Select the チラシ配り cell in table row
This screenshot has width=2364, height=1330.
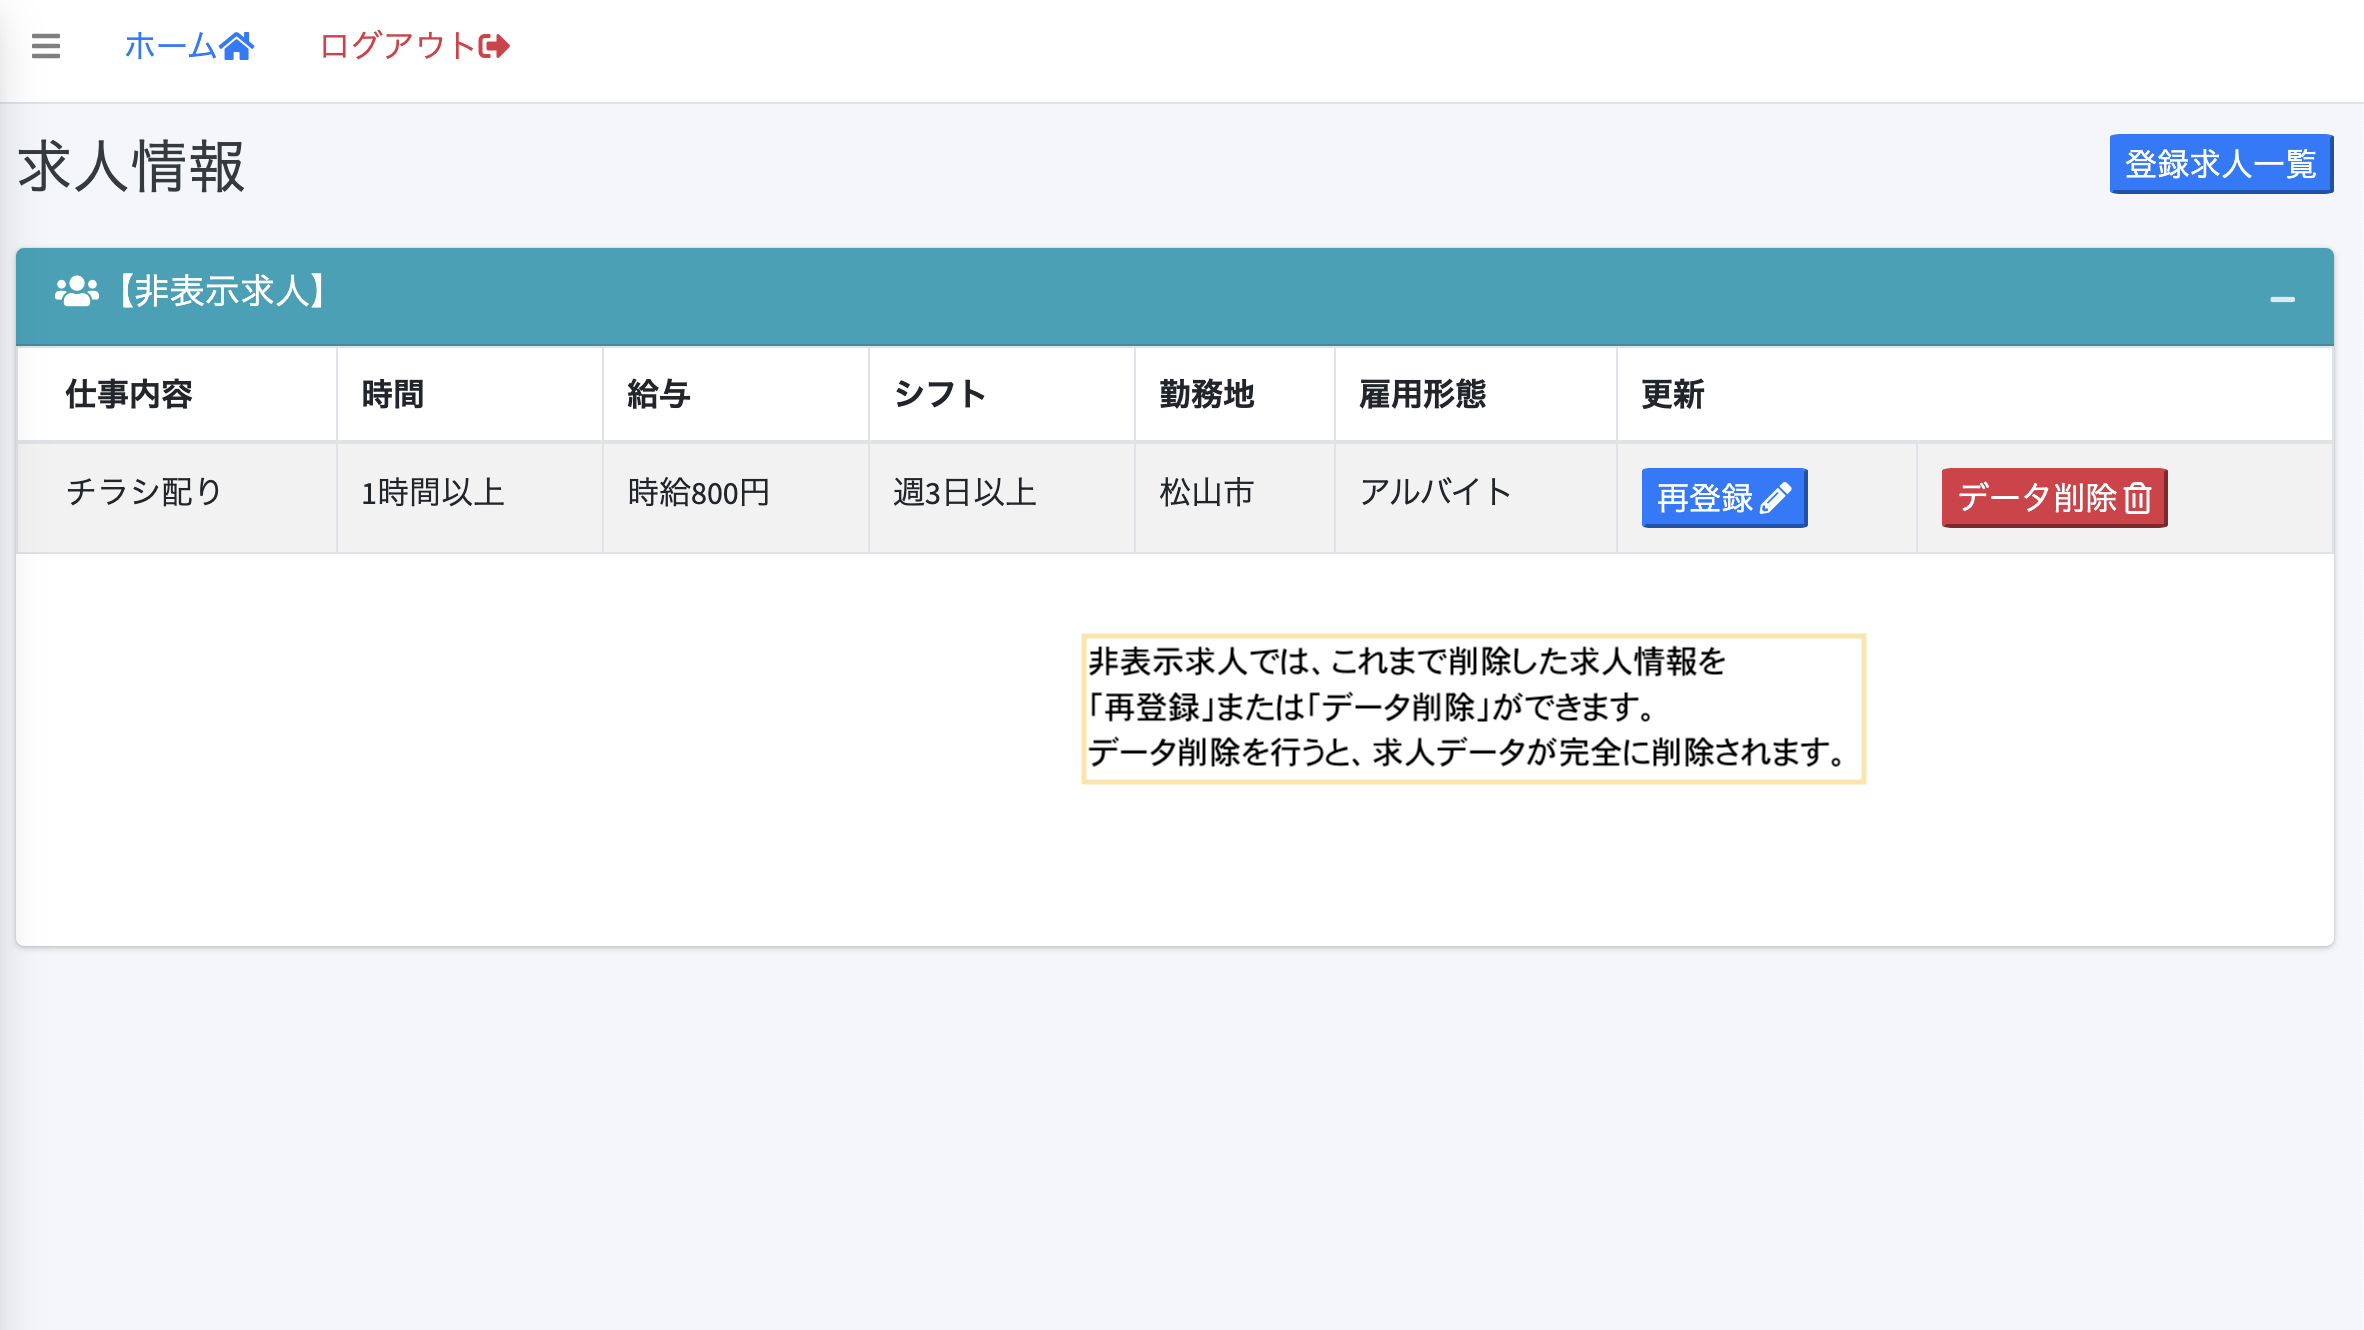144,492
